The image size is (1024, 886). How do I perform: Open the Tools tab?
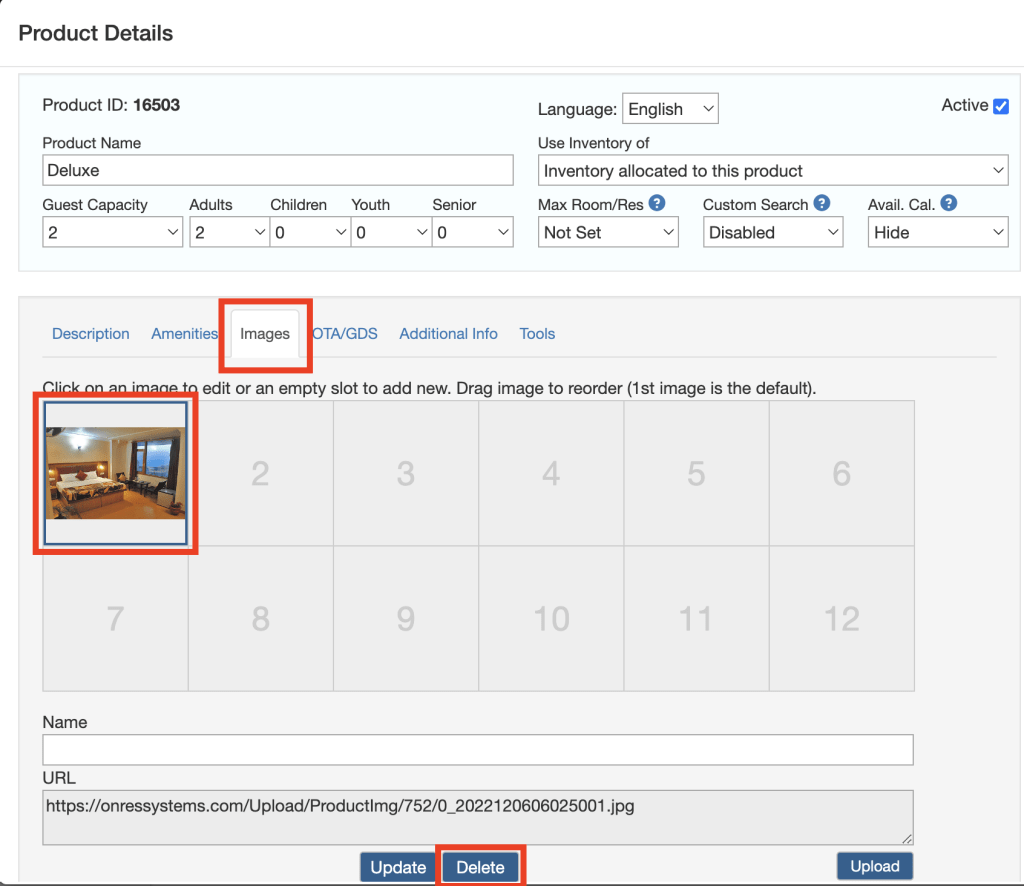537,334
